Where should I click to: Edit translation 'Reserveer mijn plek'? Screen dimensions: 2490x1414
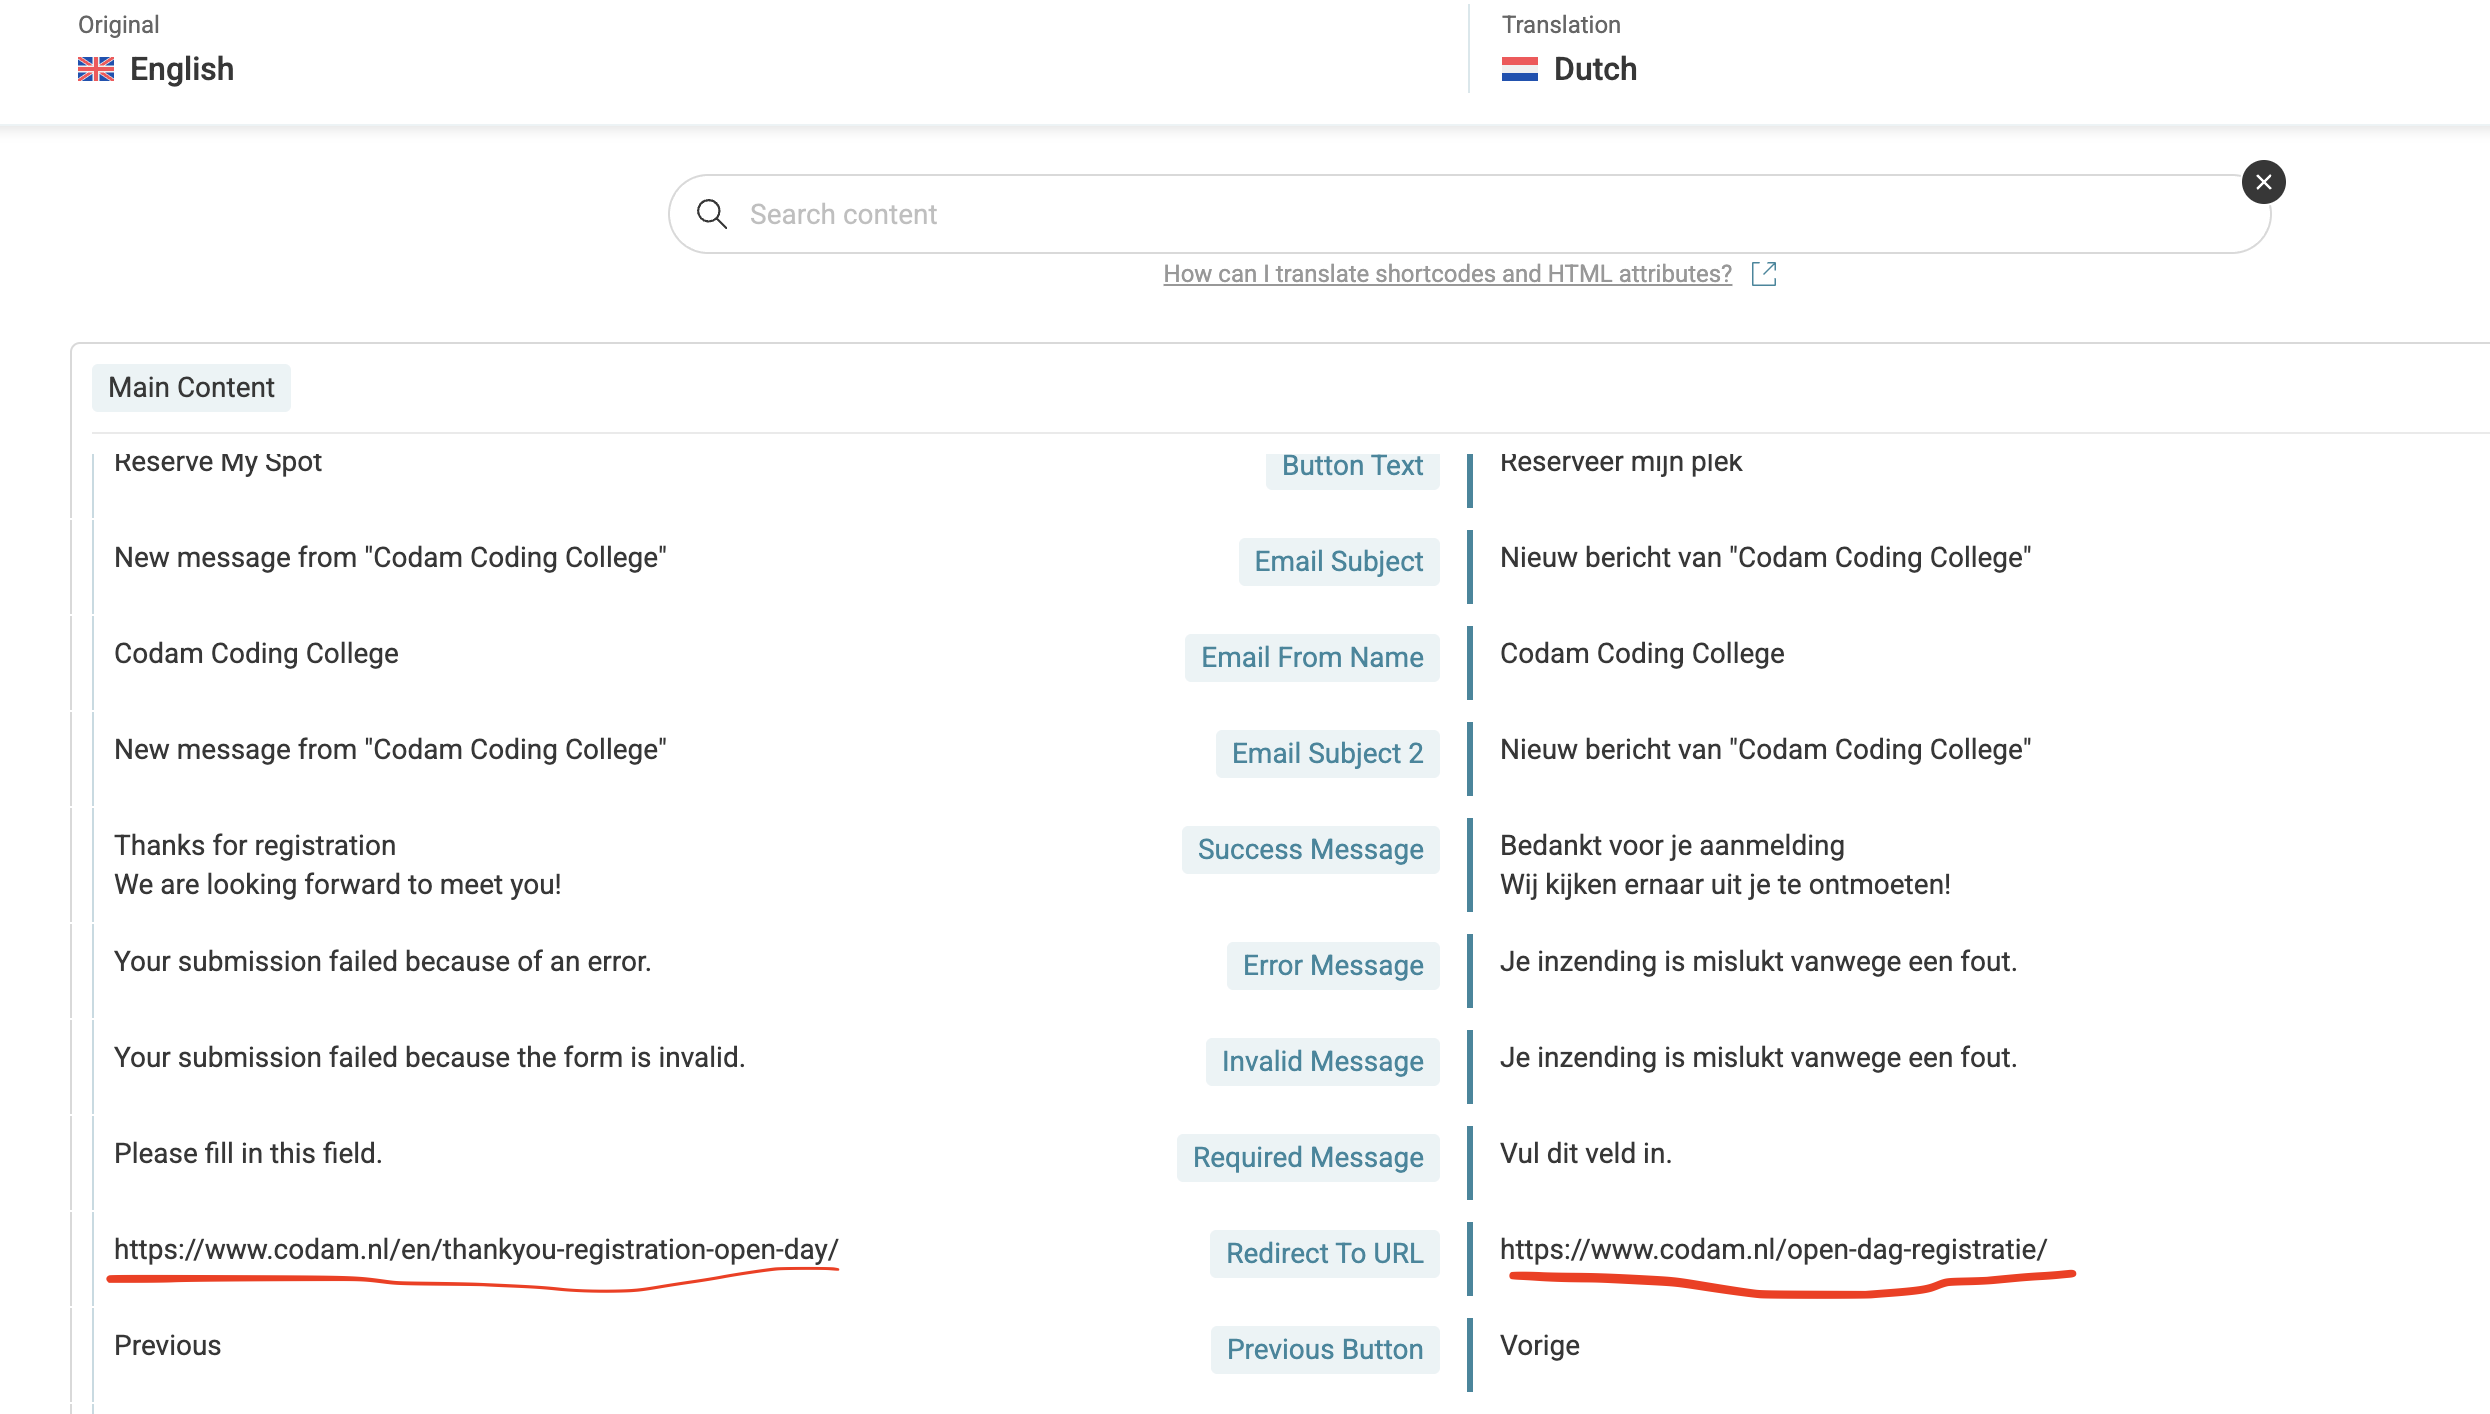(x=1620, y=462)
